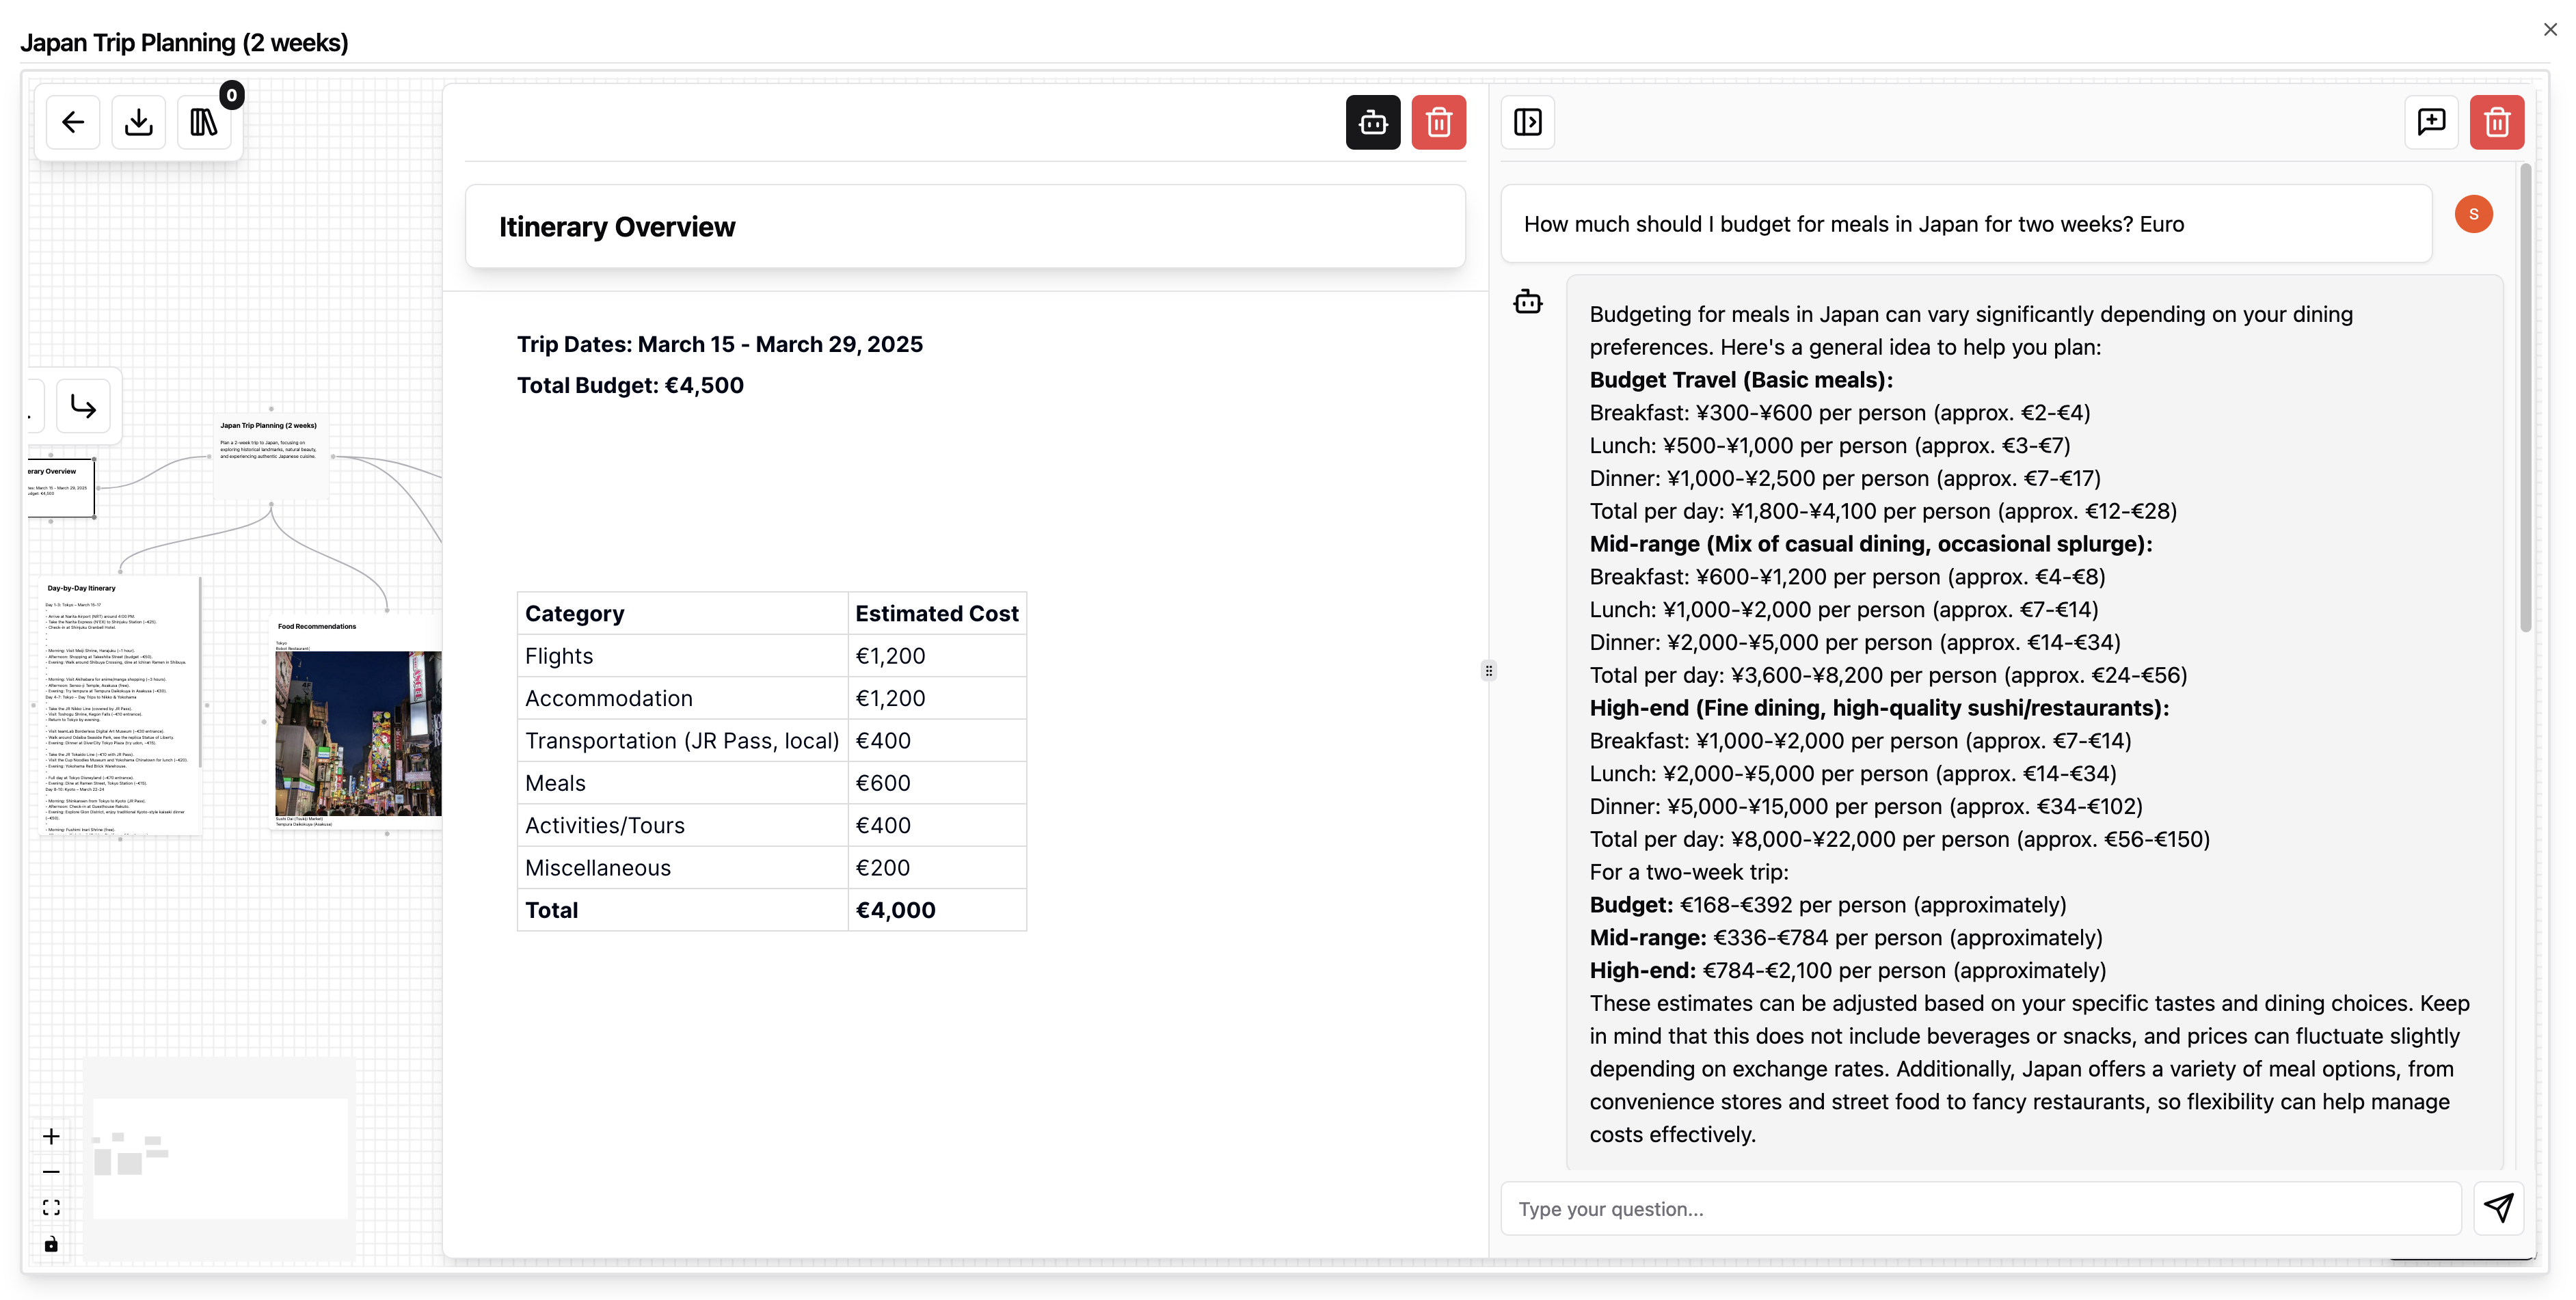2576x1300 pixels.
Task: Click the Mid-range heading in chat
Action: 1871,544
